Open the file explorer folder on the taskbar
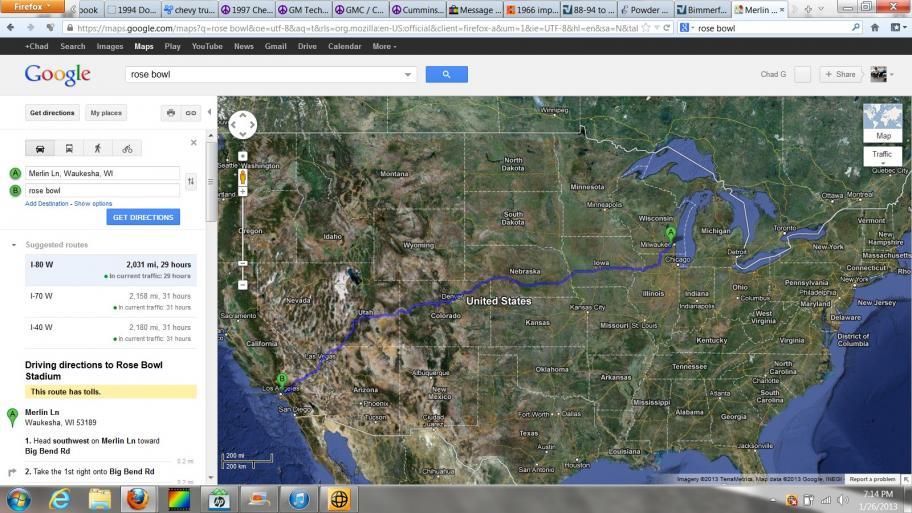 tap(99, 500)
